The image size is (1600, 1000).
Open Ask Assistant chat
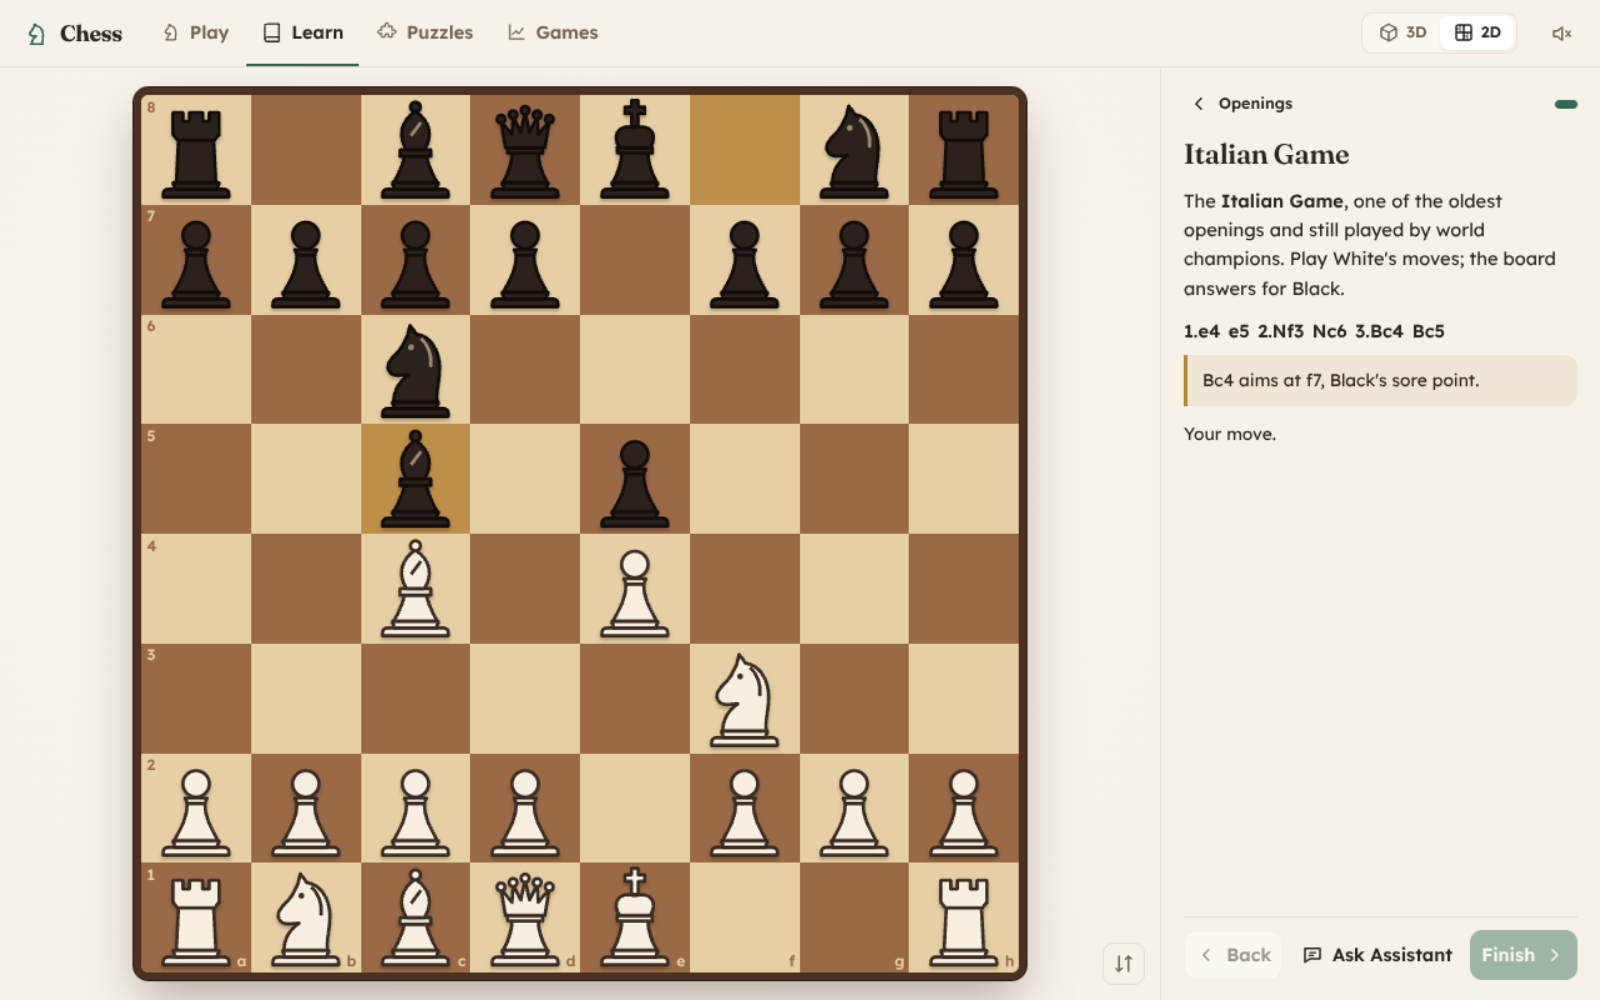1377,955
